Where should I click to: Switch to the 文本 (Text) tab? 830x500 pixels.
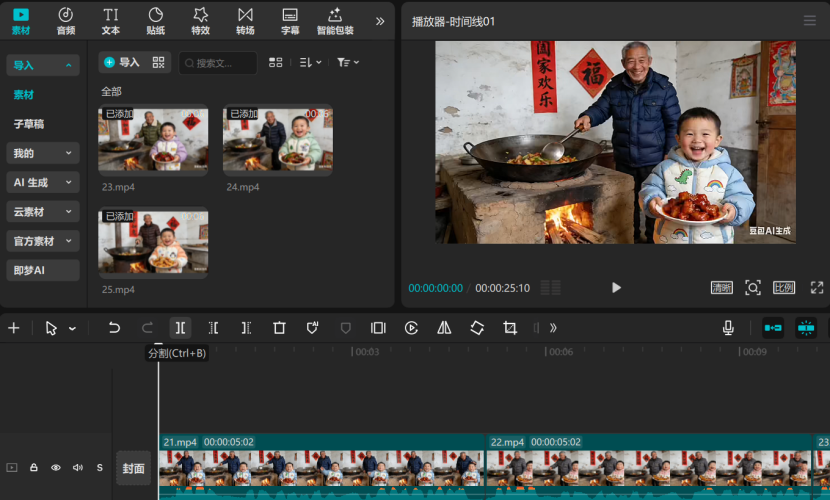tap(111, 20)
